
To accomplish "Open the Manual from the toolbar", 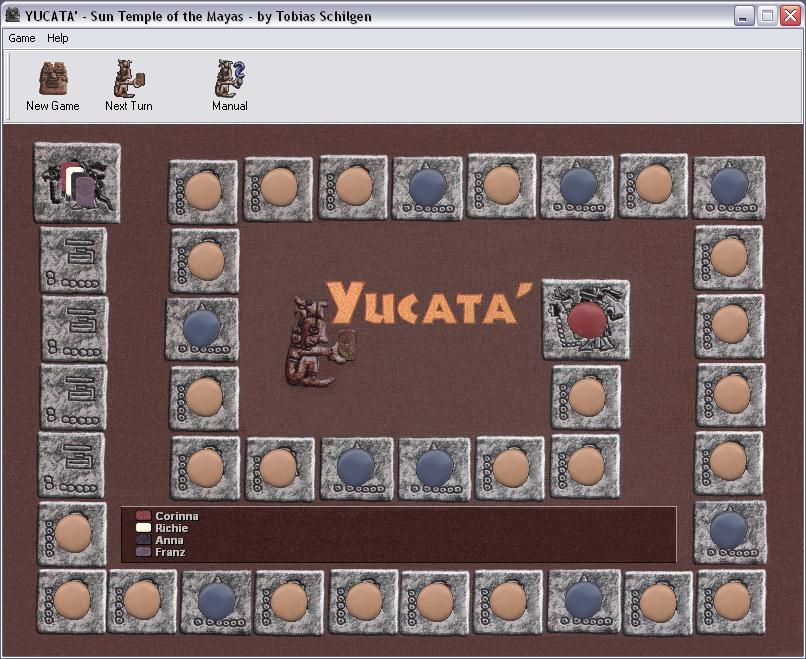I will [230, 86].
